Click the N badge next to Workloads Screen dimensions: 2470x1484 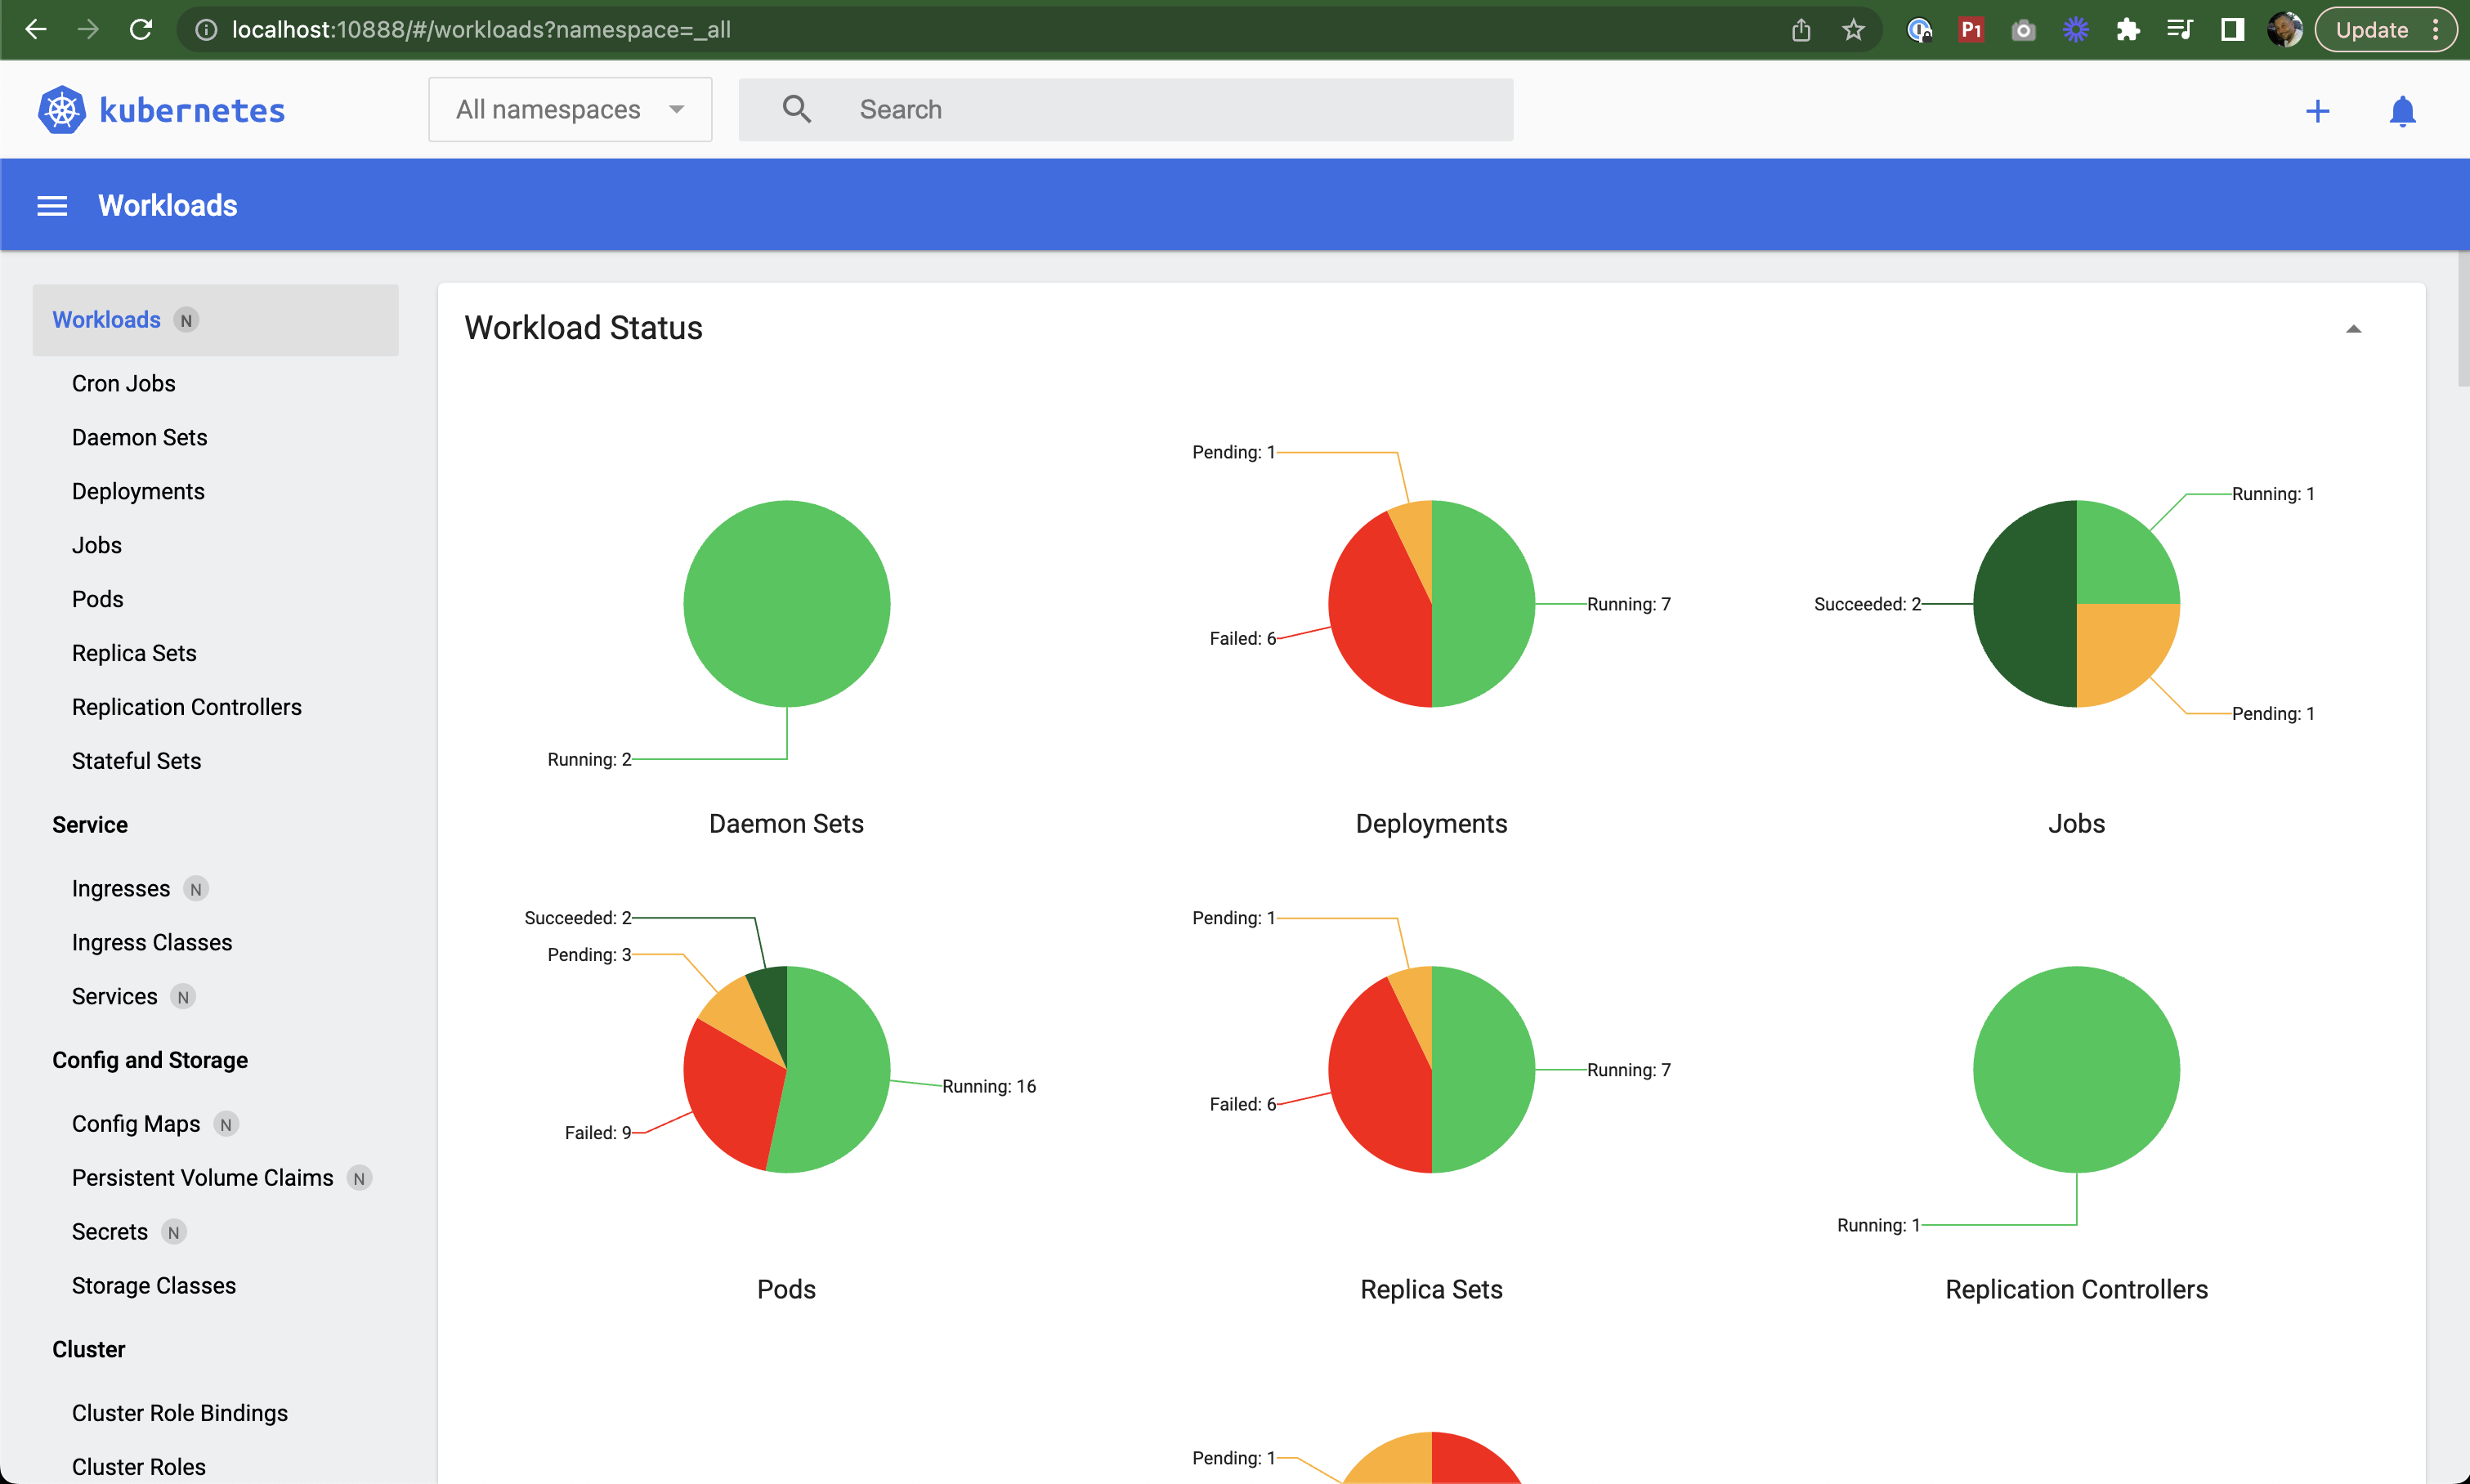tap(186, 320)
